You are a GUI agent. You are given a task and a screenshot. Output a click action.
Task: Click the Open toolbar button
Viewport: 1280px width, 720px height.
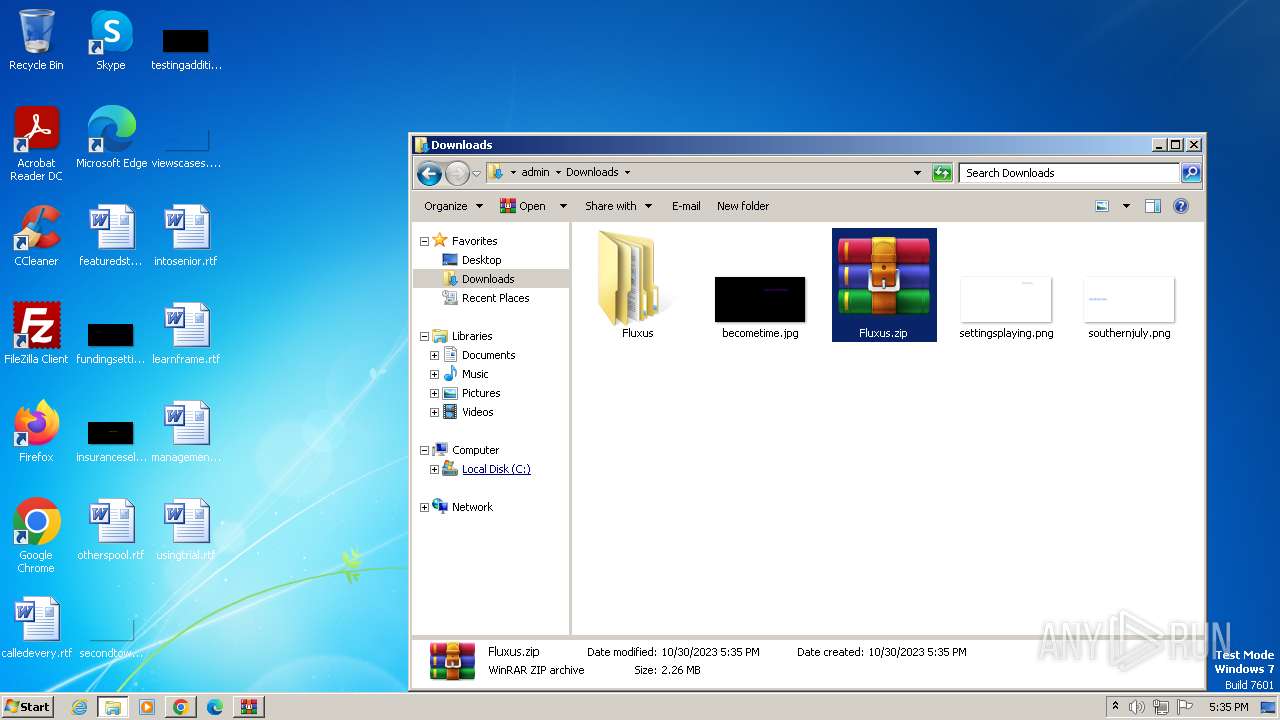(x=523, y=206)
